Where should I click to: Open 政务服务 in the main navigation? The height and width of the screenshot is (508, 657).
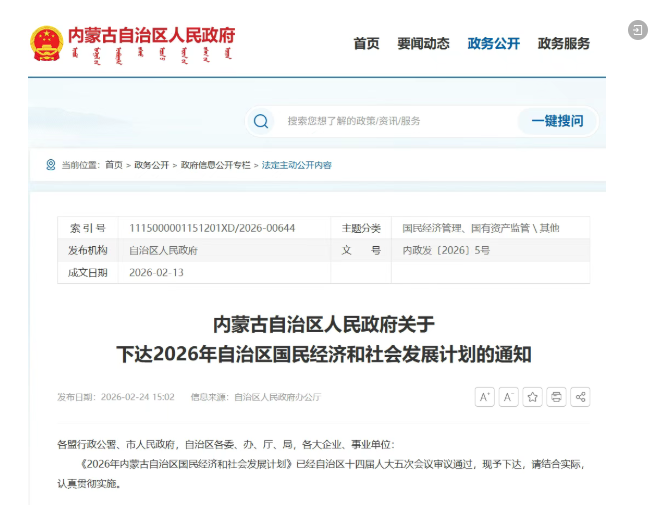[564, 44]
